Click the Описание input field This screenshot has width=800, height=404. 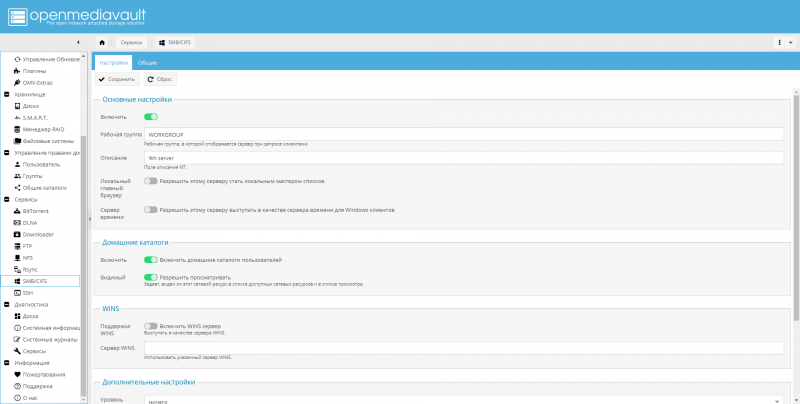[464, 158]
